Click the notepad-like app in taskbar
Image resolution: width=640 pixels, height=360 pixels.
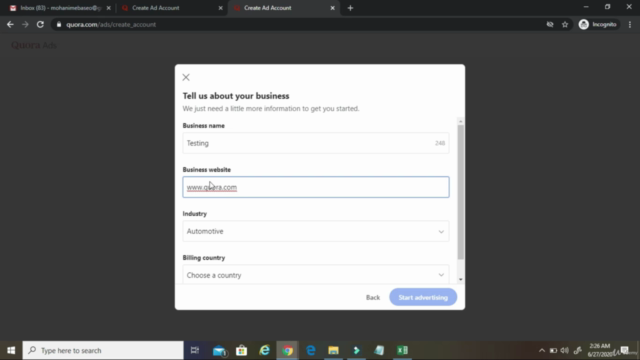pos(379,350)
